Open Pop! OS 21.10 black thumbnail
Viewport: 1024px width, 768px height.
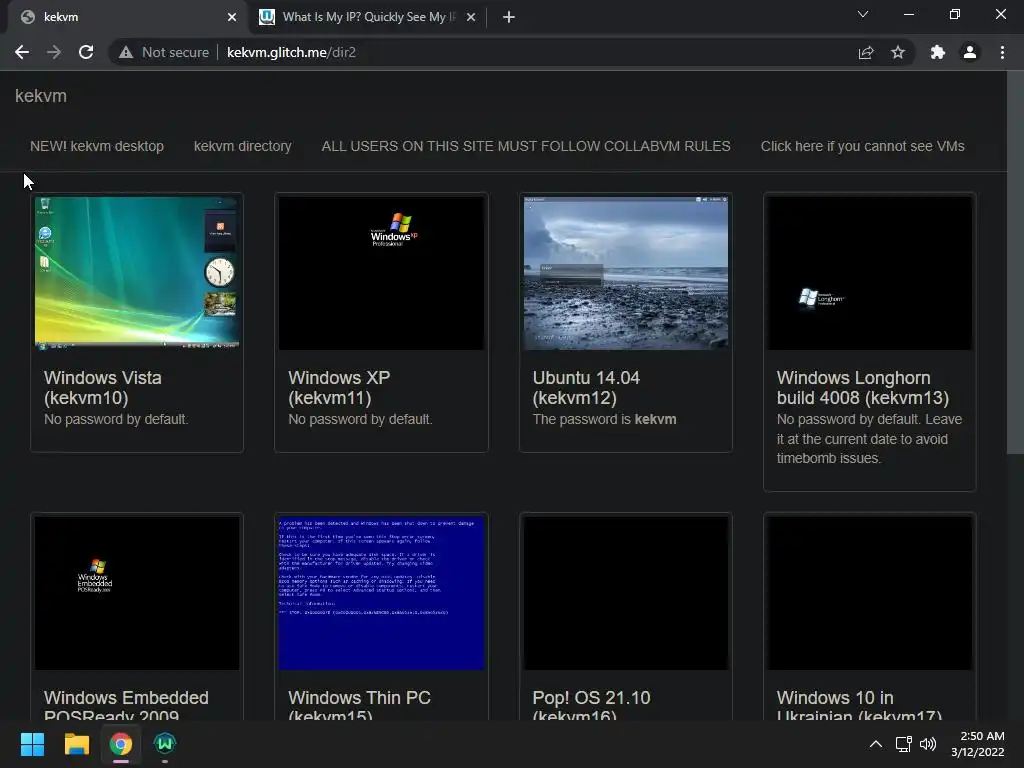coord(626,593)
